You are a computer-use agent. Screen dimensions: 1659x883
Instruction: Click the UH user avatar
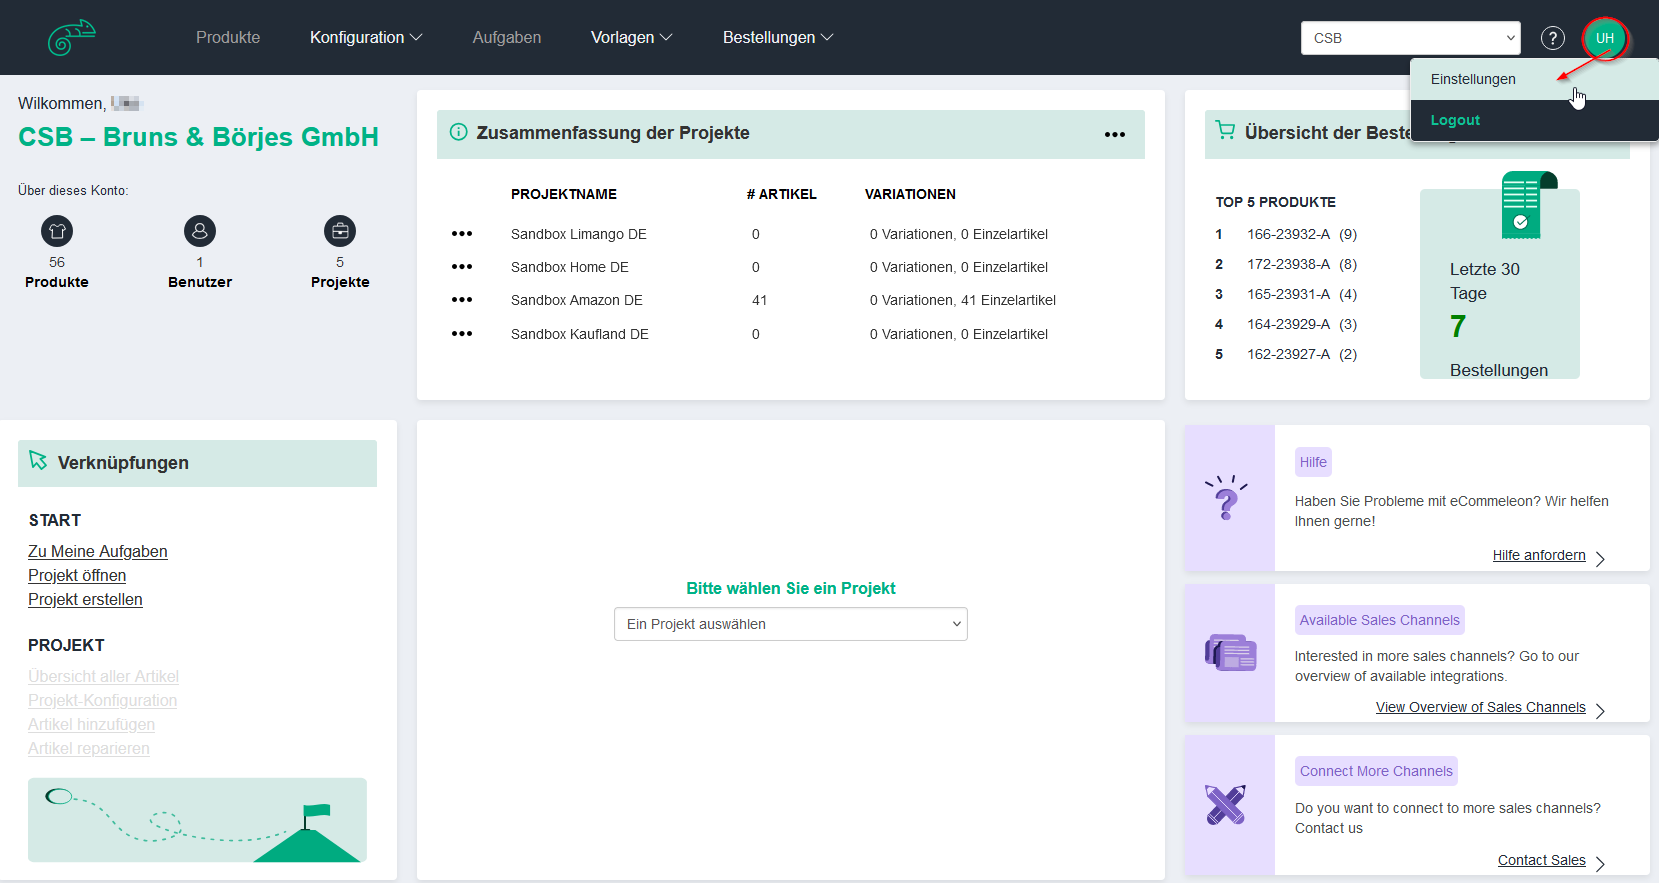click(1604, 38)
